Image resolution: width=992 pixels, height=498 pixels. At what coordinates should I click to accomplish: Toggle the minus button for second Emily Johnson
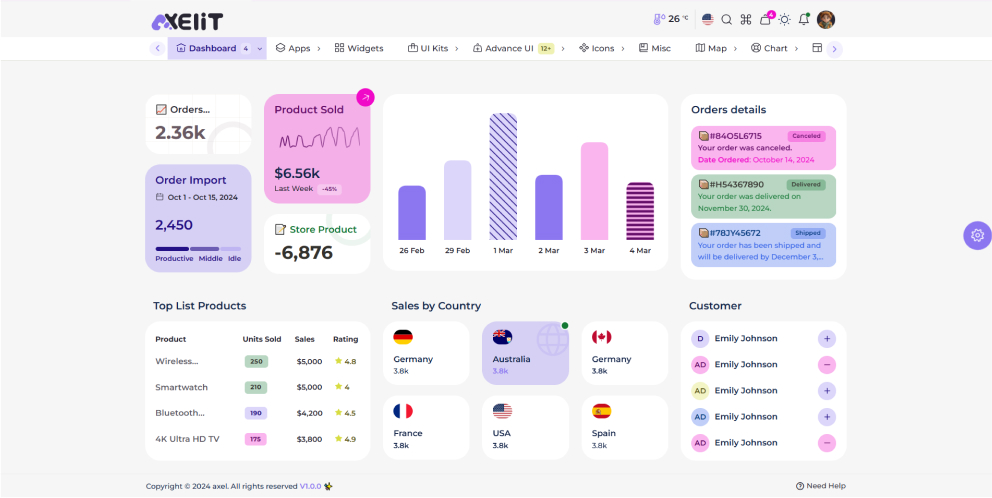[x=827, y=365]
